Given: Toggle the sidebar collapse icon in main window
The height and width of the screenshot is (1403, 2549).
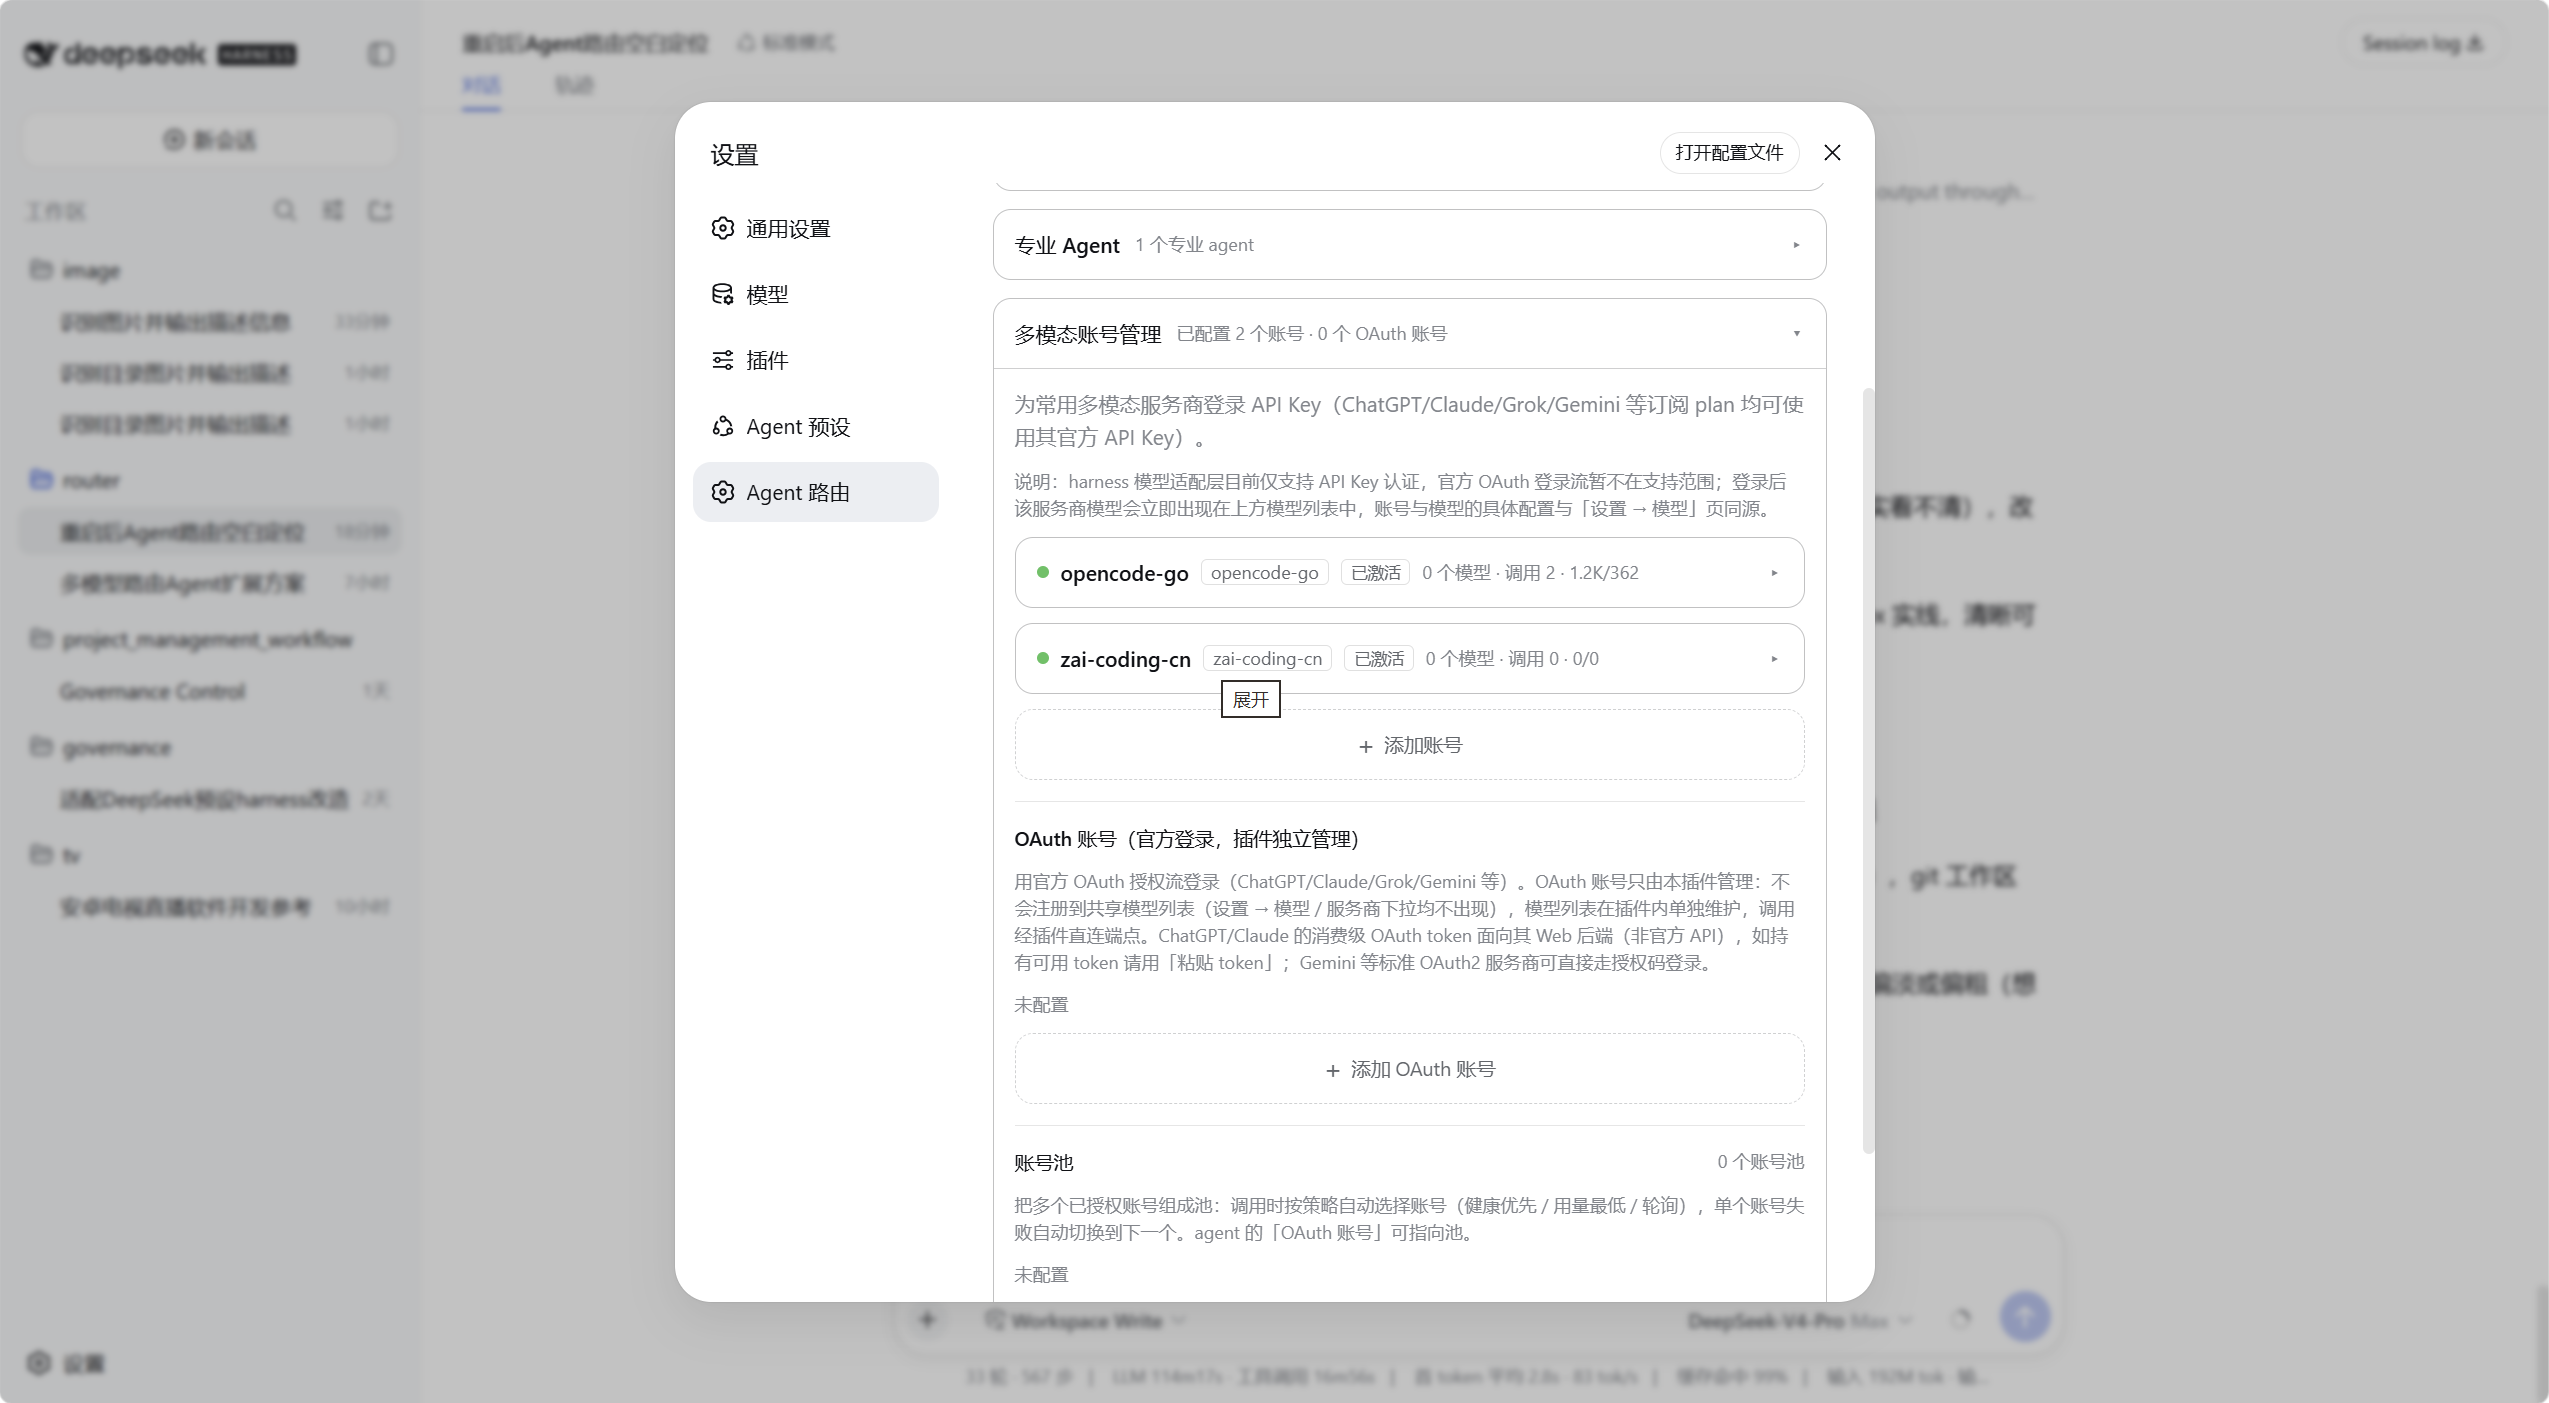Looking at the screenshot, I should pos(381,54).
